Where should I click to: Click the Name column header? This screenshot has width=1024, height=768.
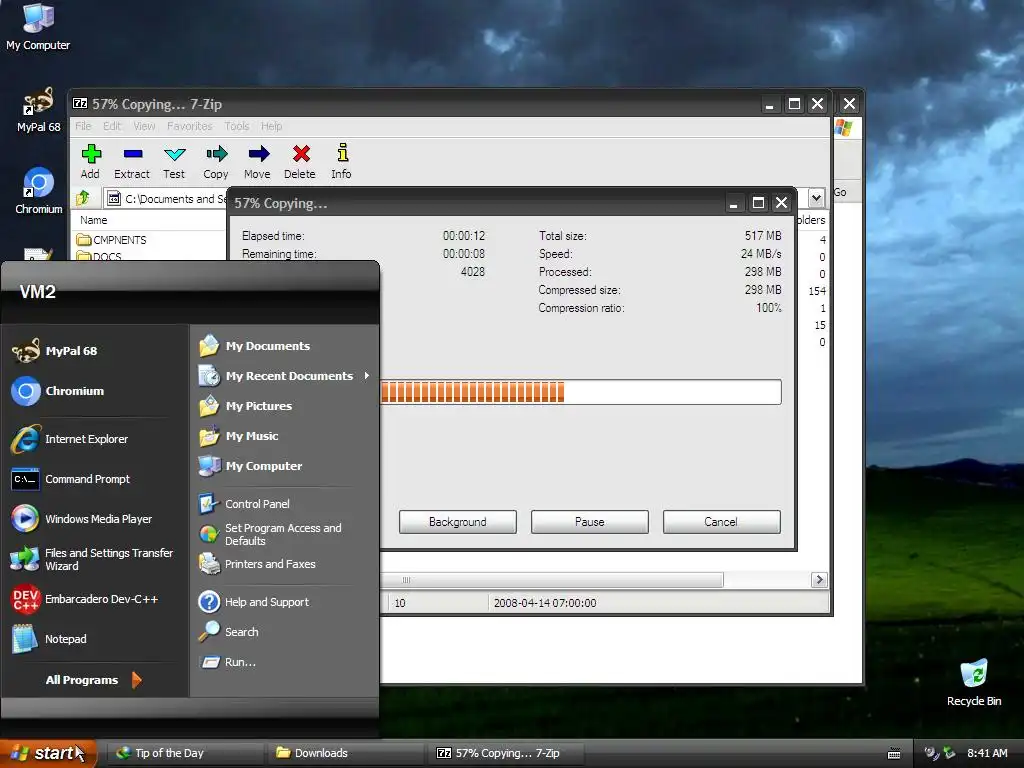93,220
